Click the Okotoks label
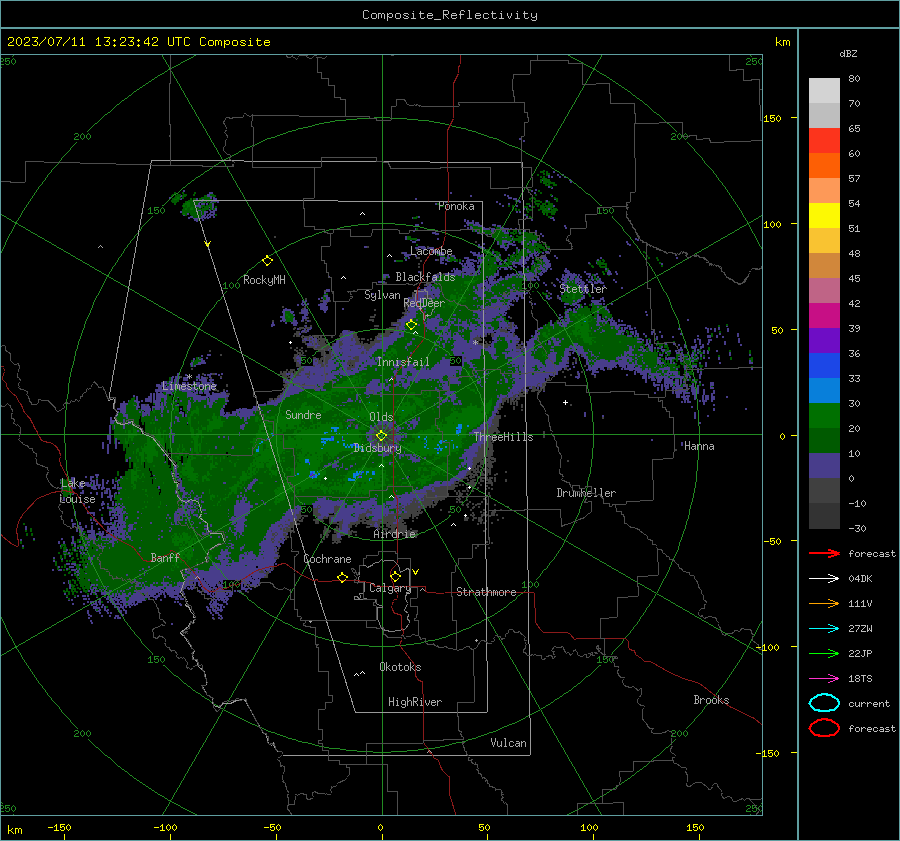Viewport: 900px width, 841px height. 400,667
